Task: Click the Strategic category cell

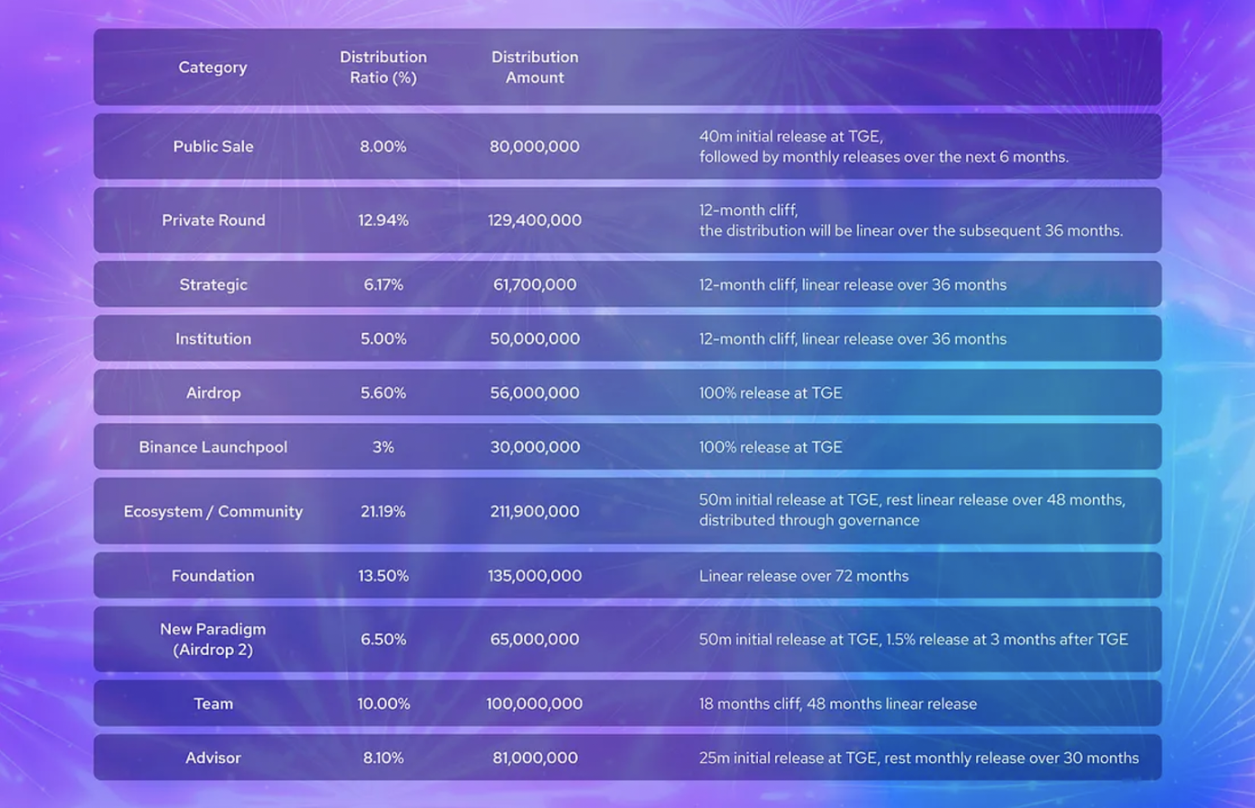Action: (213, 284)
